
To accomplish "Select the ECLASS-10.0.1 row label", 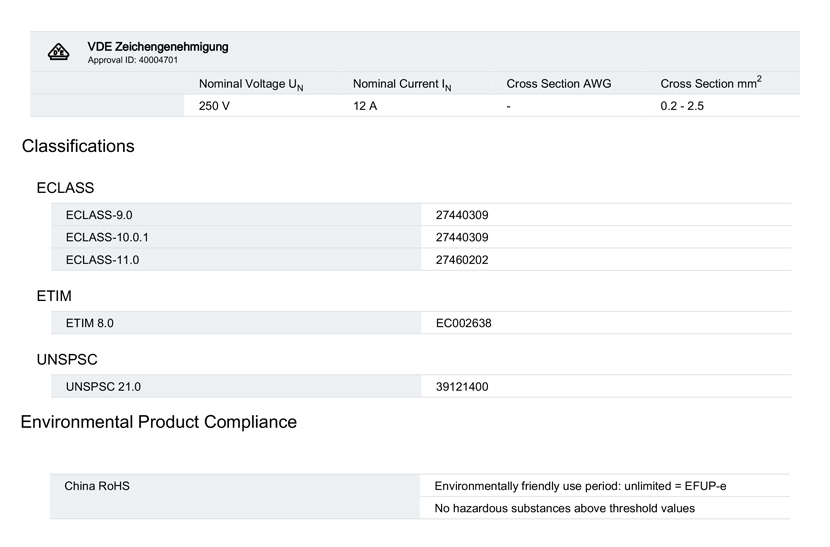I will [x=107, y=237].
